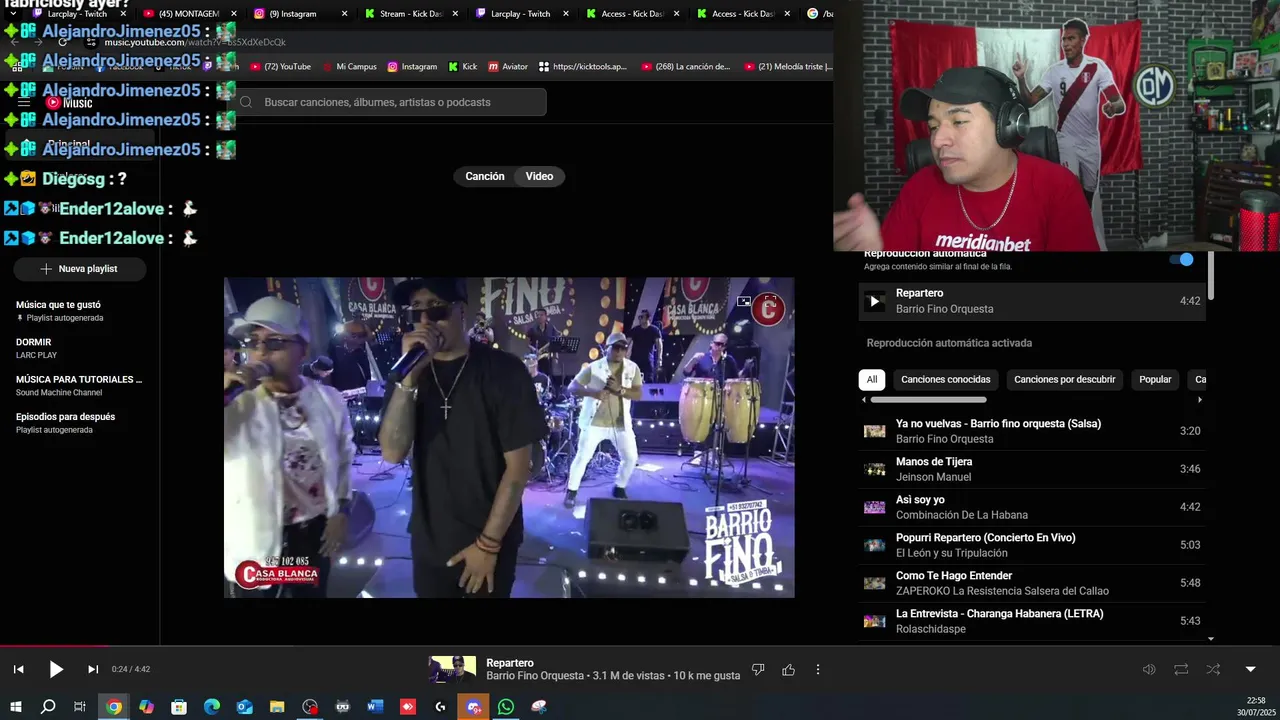The image size is (1280, 720).
Task: Open Microsoft Edge from taskbar
Action: click(212, 707)
